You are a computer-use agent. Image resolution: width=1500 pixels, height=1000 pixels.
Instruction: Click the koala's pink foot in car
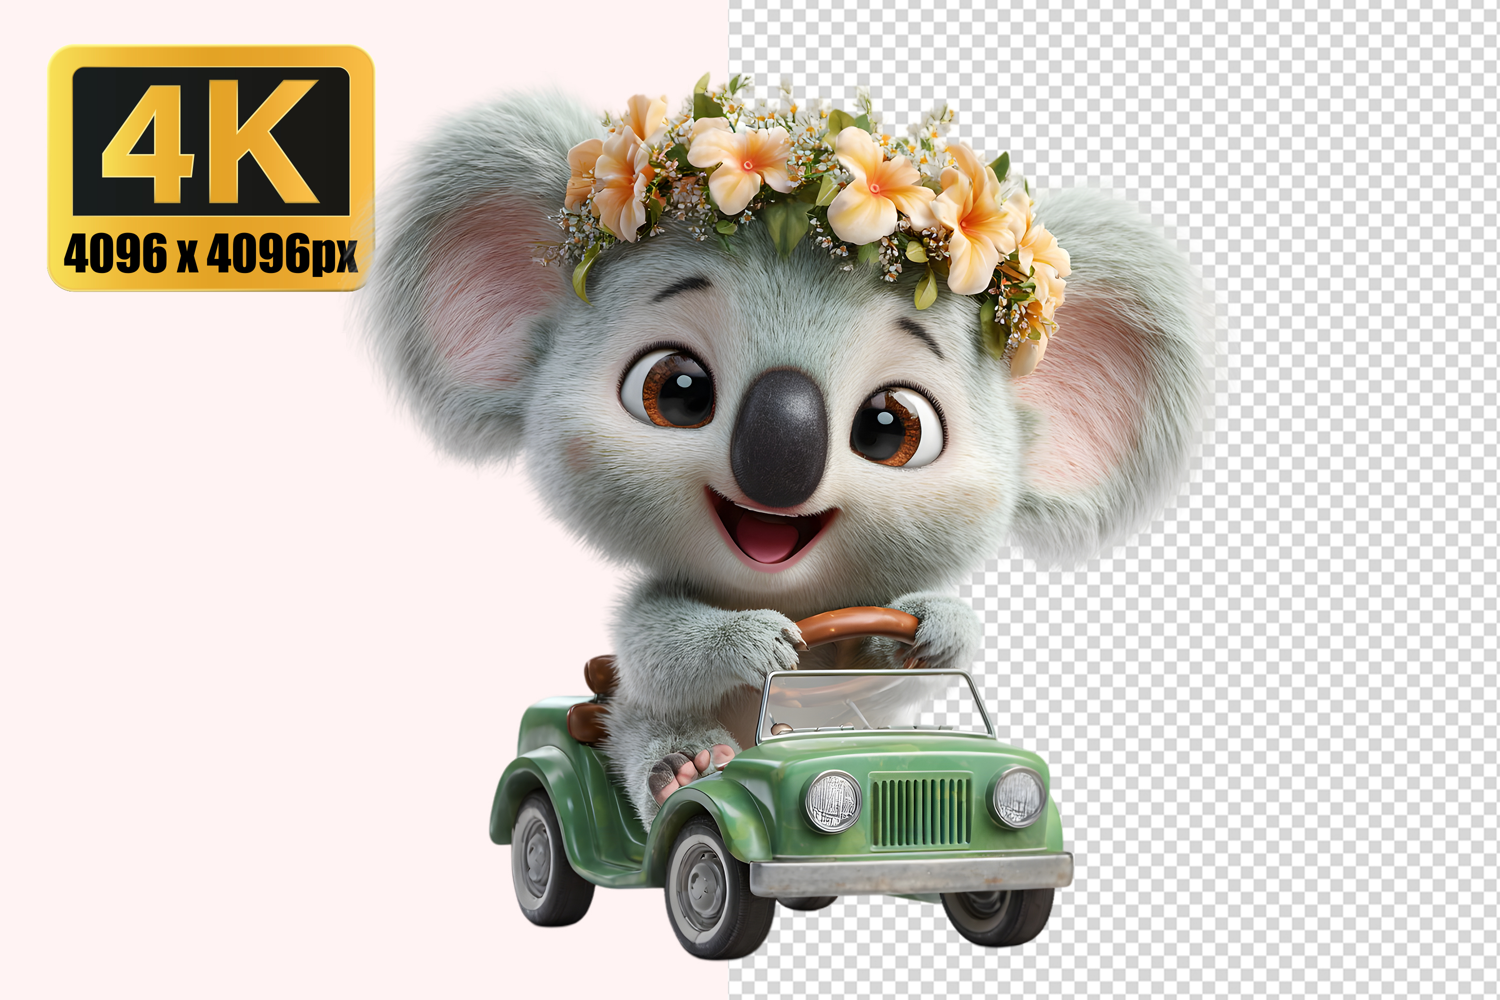[687, 768]
